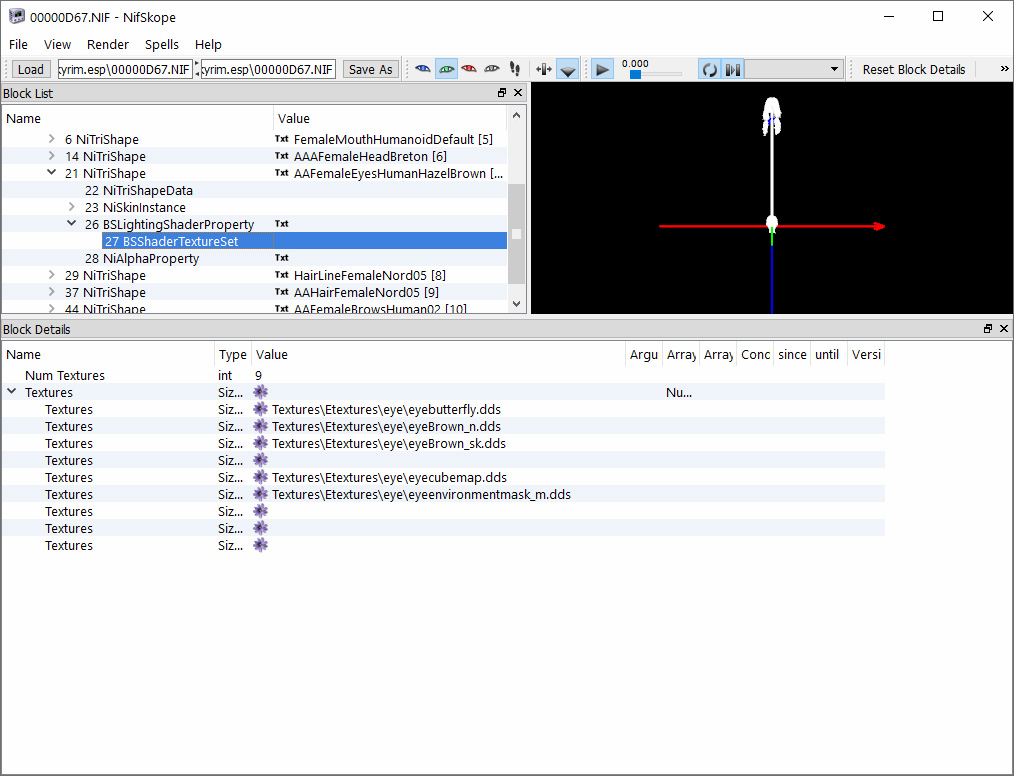Click the Txt icon in NiAlphaProperty row

281,257
